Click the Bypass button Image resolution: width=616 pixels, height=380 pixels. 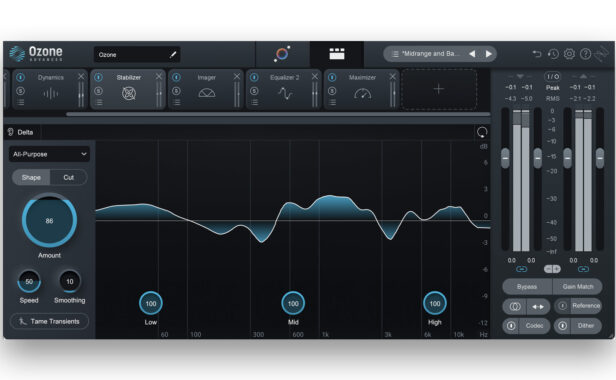[527, 286]
